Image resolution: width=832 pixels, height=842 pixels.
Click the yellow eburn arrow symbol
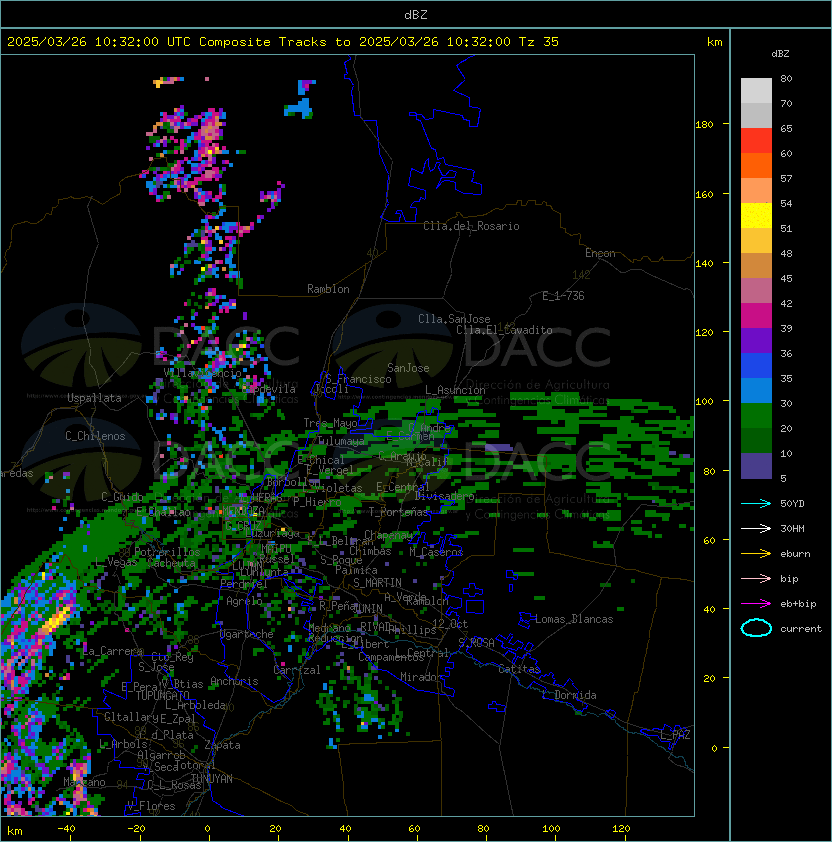pyautogui.click(x=756, y=554)
